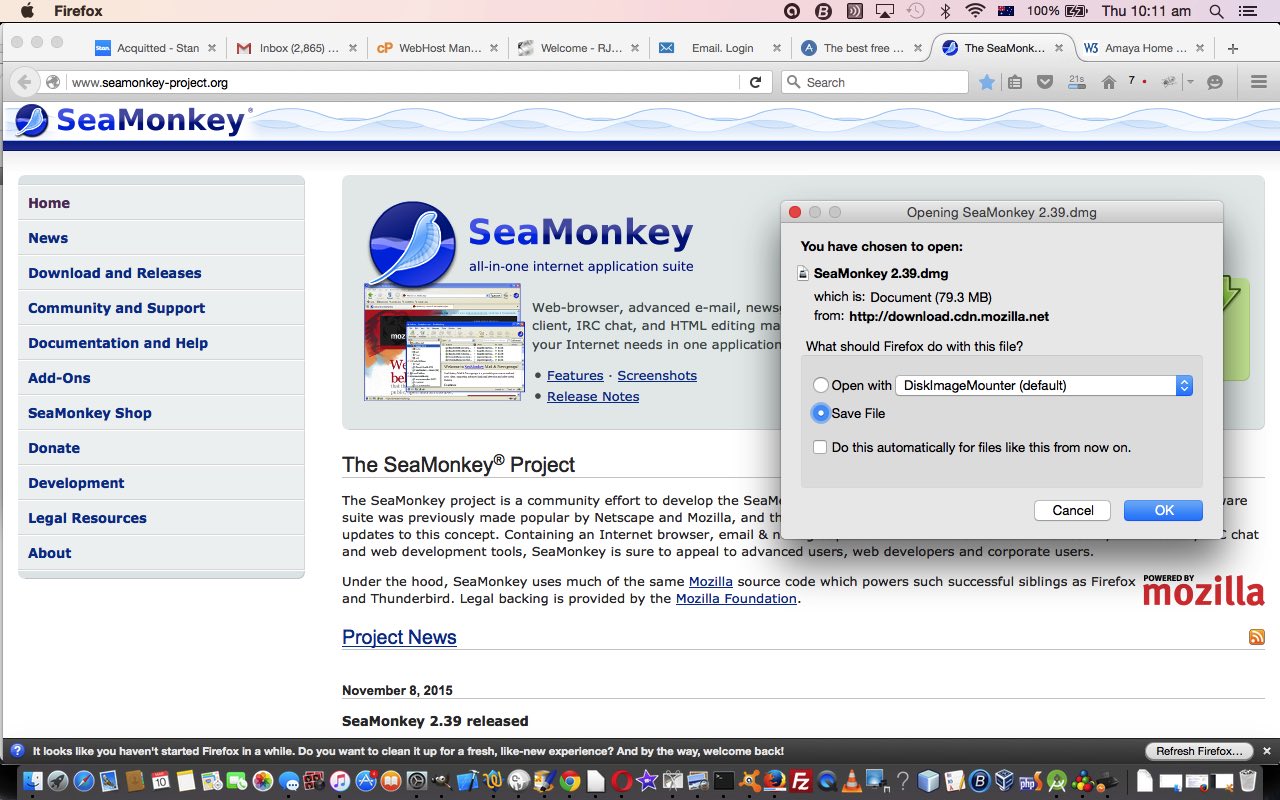Open the bookmarks list icon
The image size is (1280, 800).
(1015, 82)
